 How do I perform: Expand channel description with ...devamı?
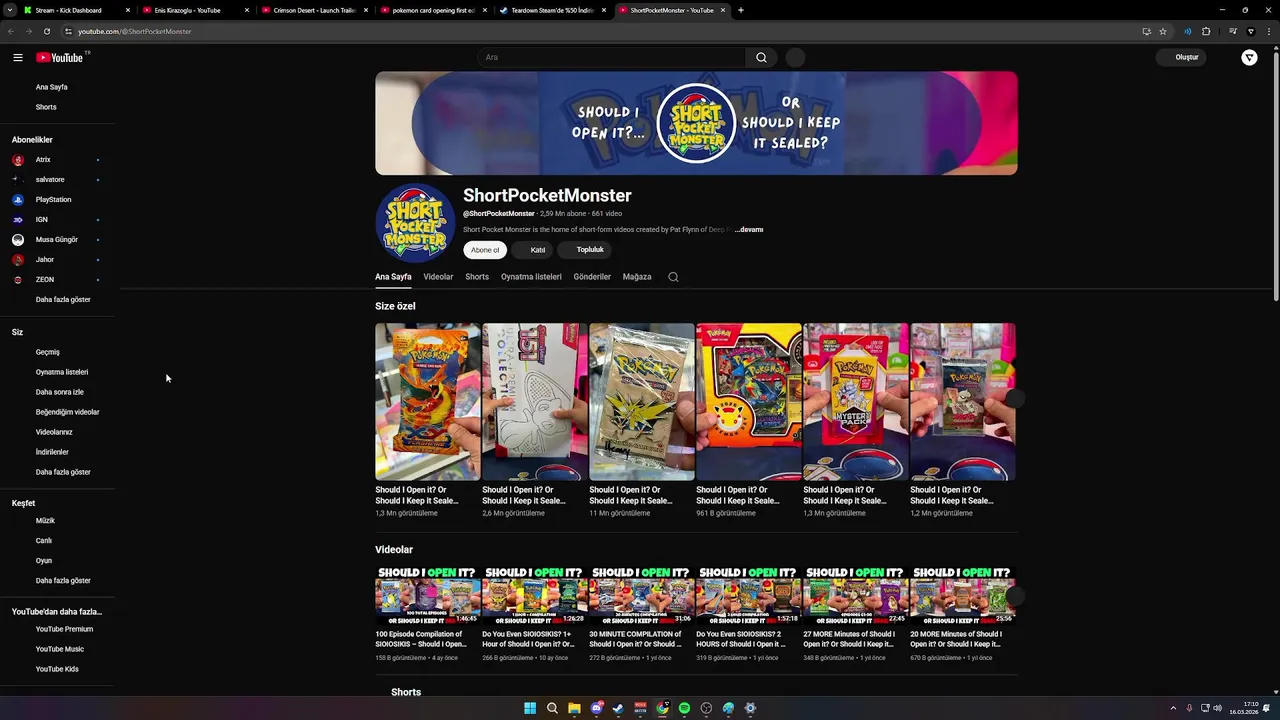coord(749,230)
